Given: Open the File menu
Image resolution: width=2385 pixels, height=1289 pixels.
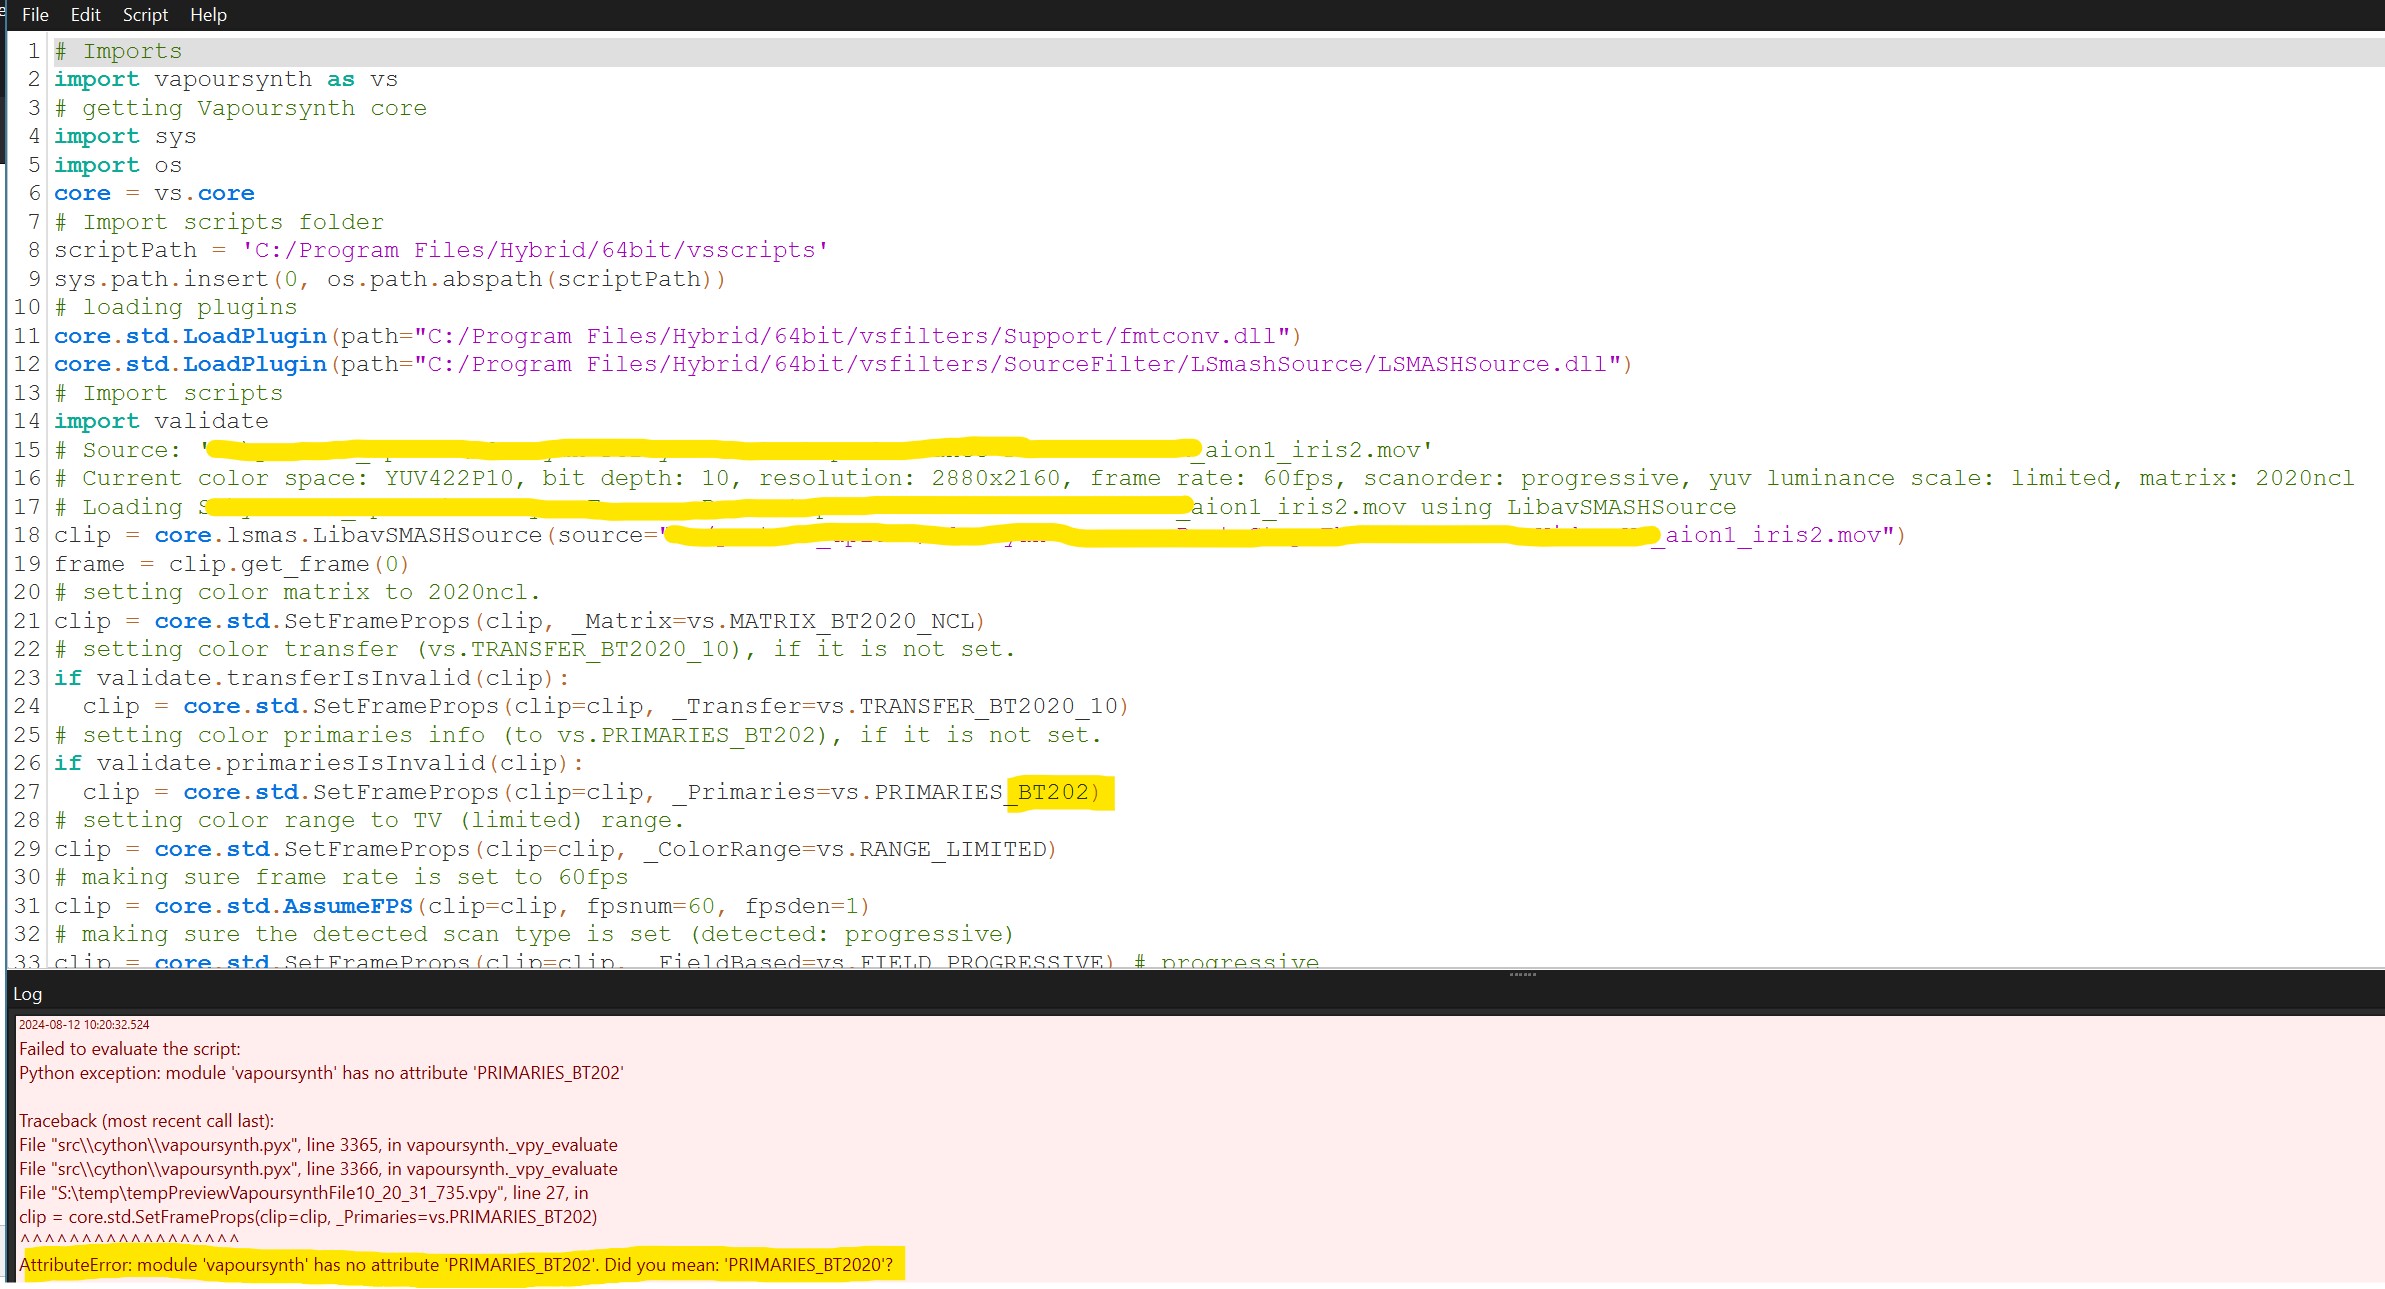Looking at the screenshot, I should (35, 15).
